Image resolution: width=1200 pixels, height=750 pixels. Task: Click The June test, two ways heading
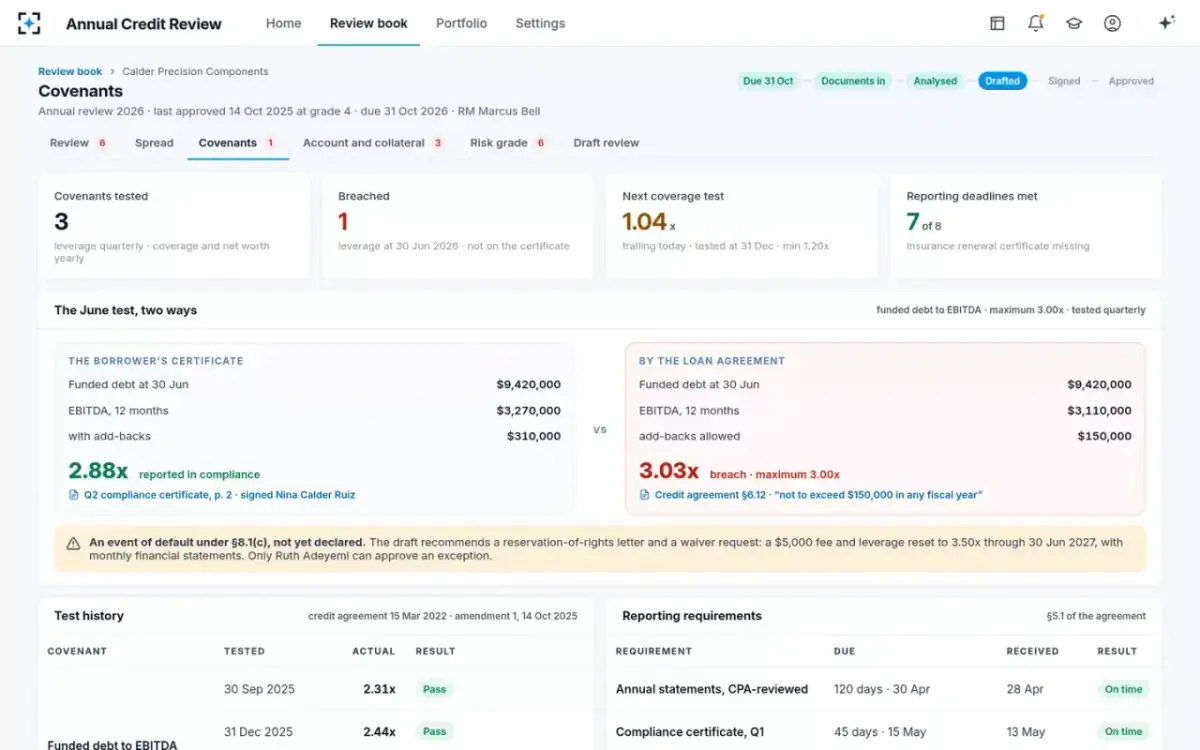point(125,310)
